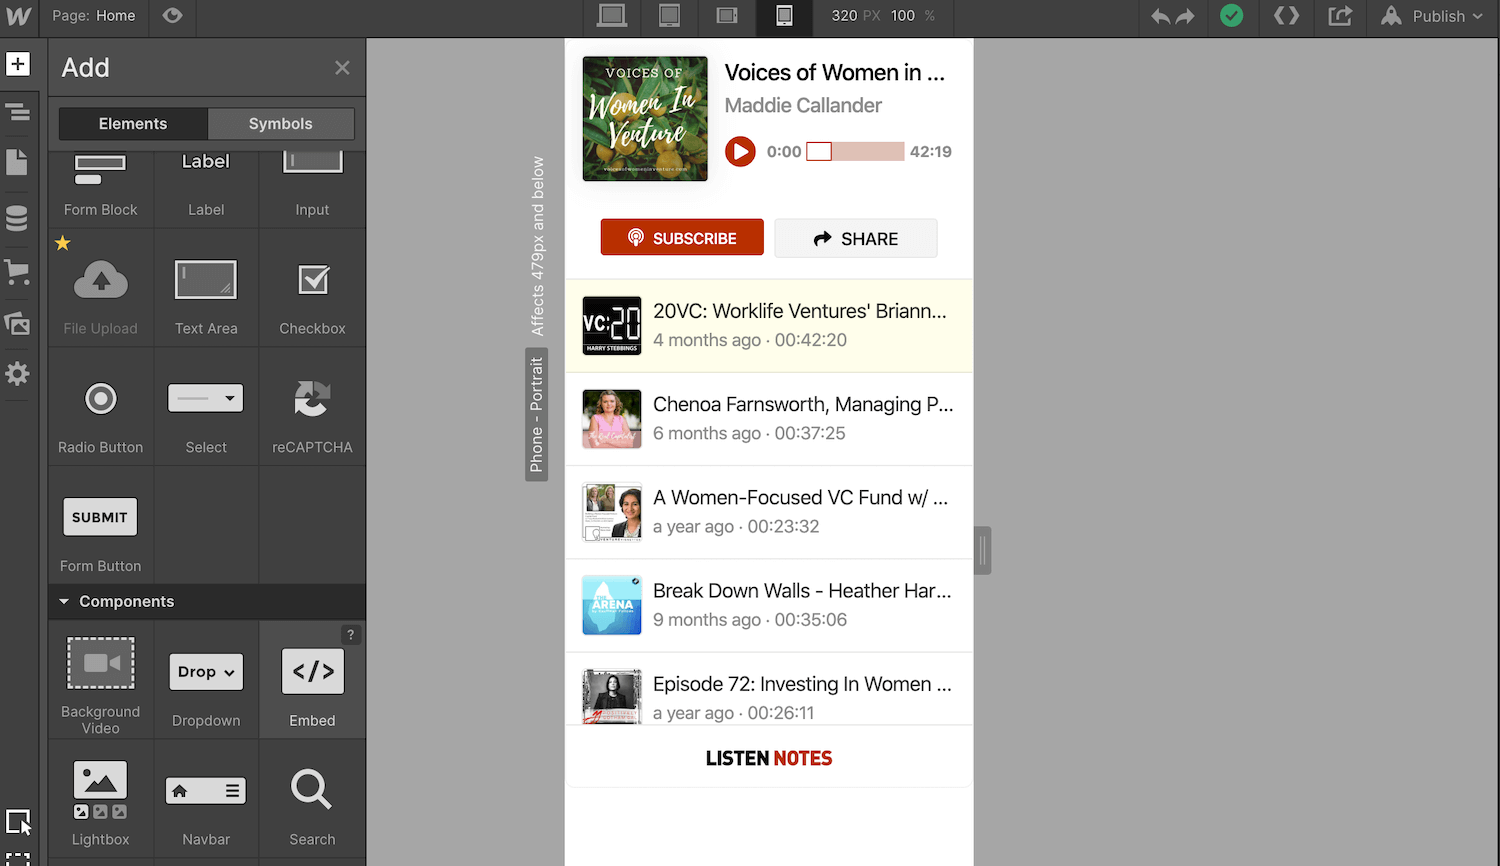Image resolution: width=1500 pixels, height=866 pixels.
Task: Switch to Desktop breakpoint icon
Action: 612,16
